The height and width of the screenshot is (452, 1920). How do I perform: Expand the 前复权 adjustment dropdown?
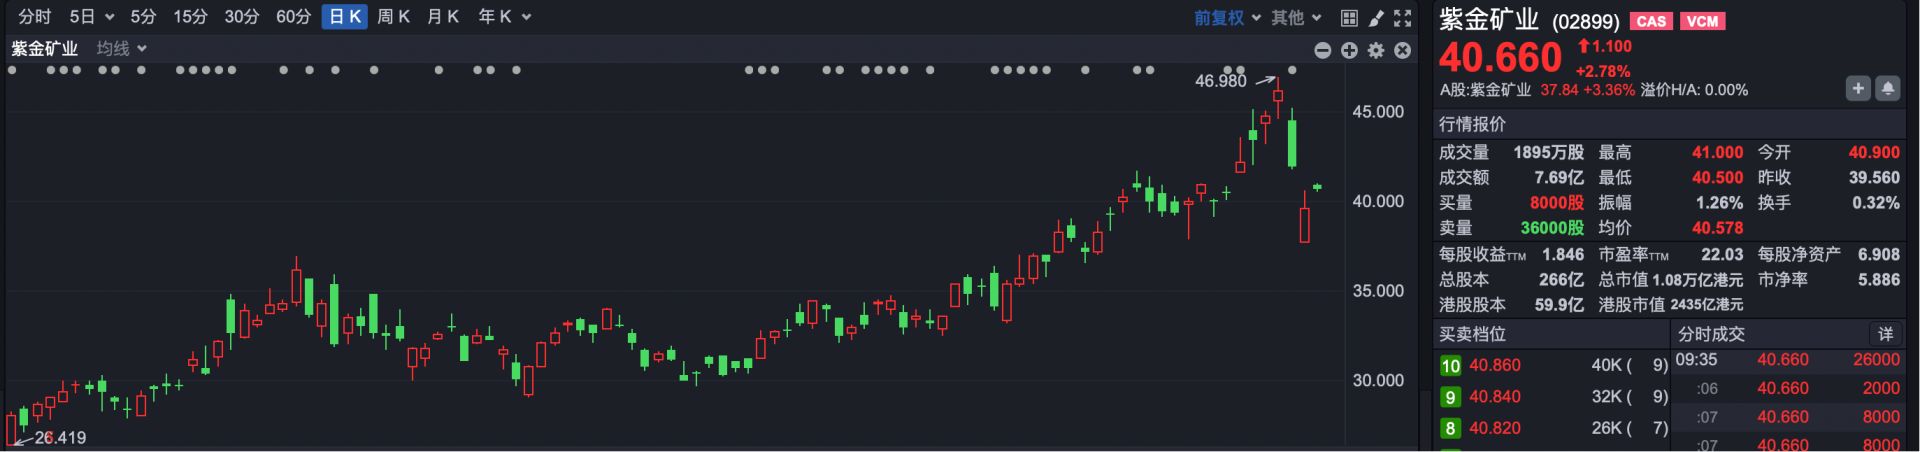[1226, 18]
